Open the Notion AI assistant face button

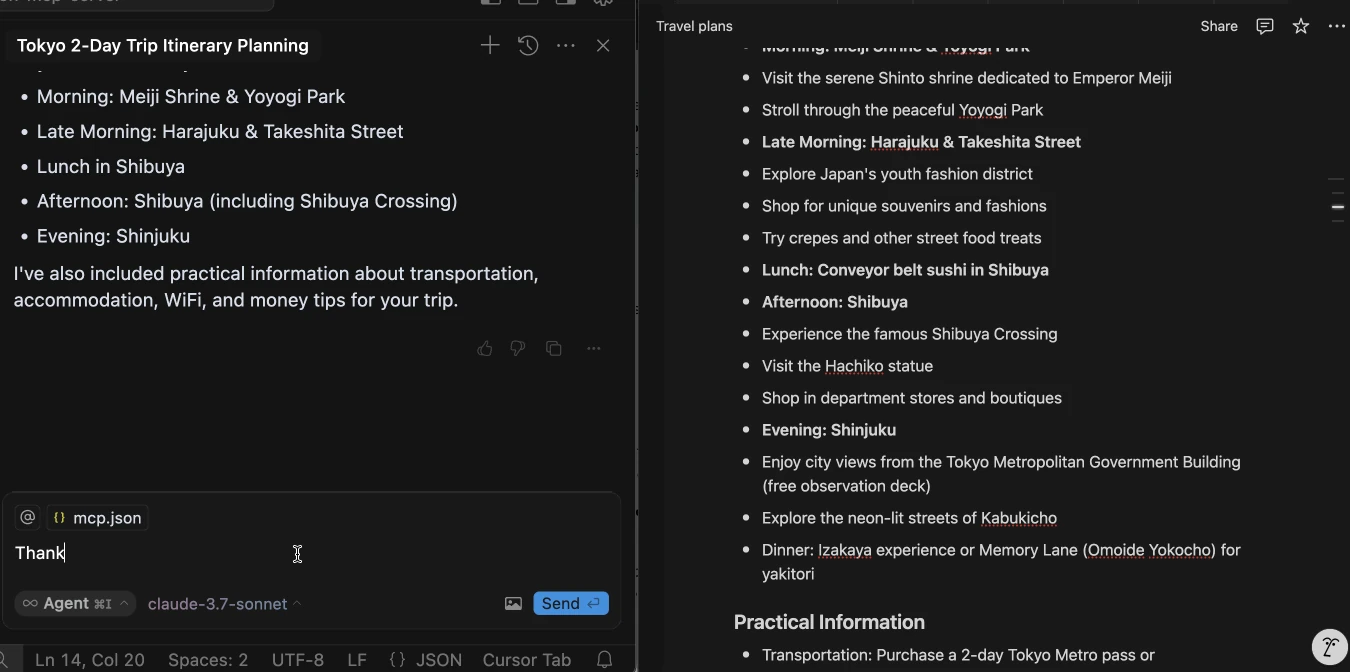tap(1329, 646)
